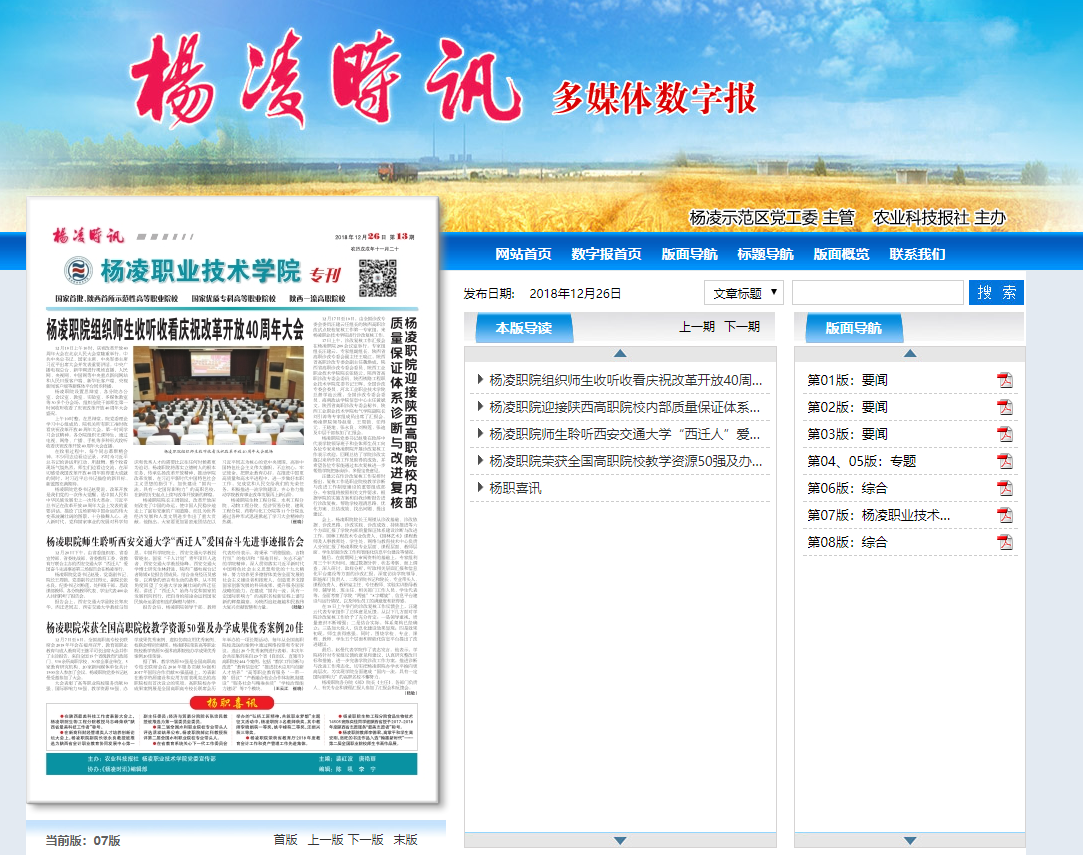Viewport: 1083px width, 855px height.
Task: Download the PDF for 第02版 要闻
Action: point(1004,407)
